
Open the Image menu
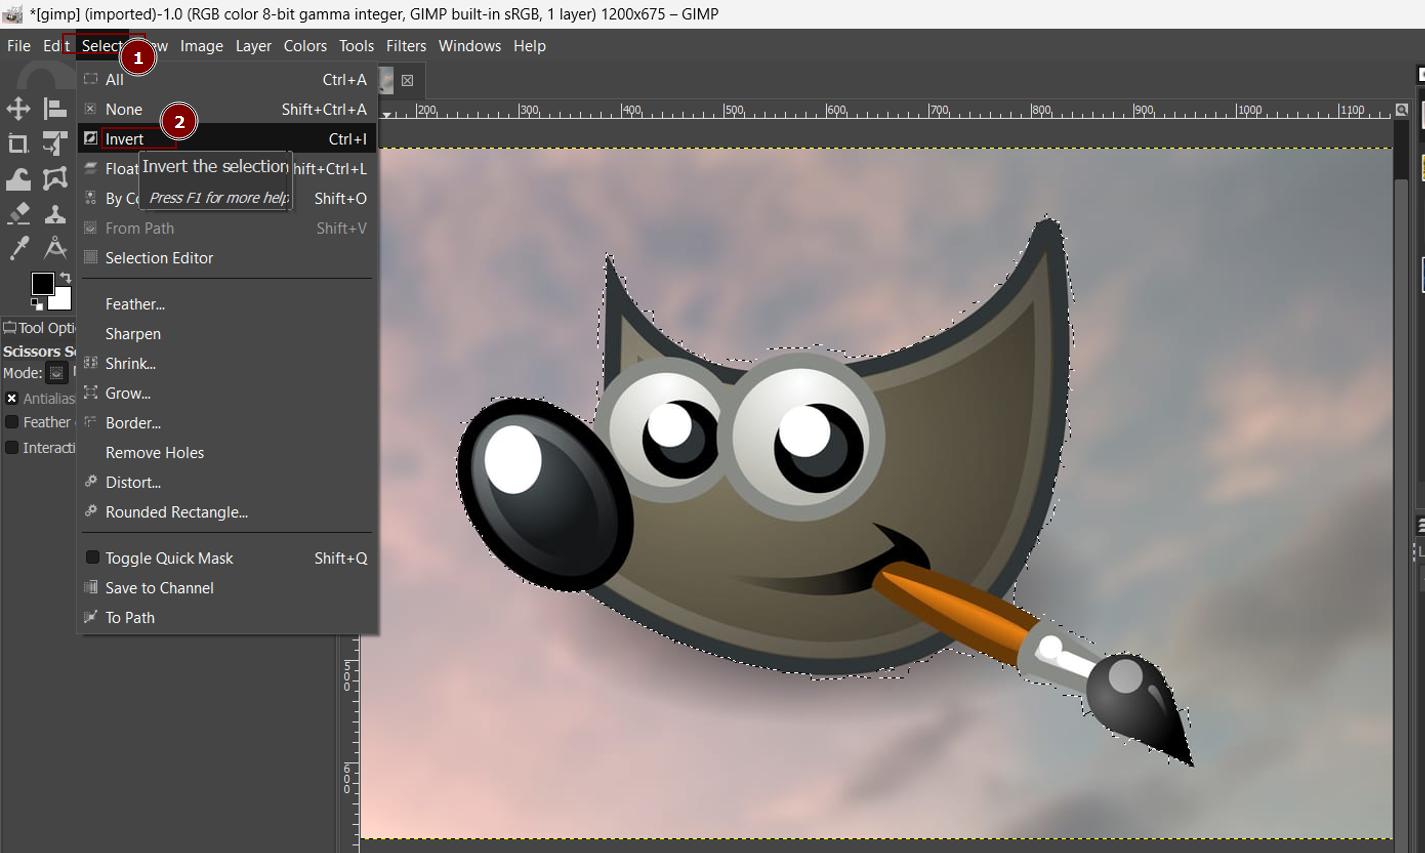(201, 46)
